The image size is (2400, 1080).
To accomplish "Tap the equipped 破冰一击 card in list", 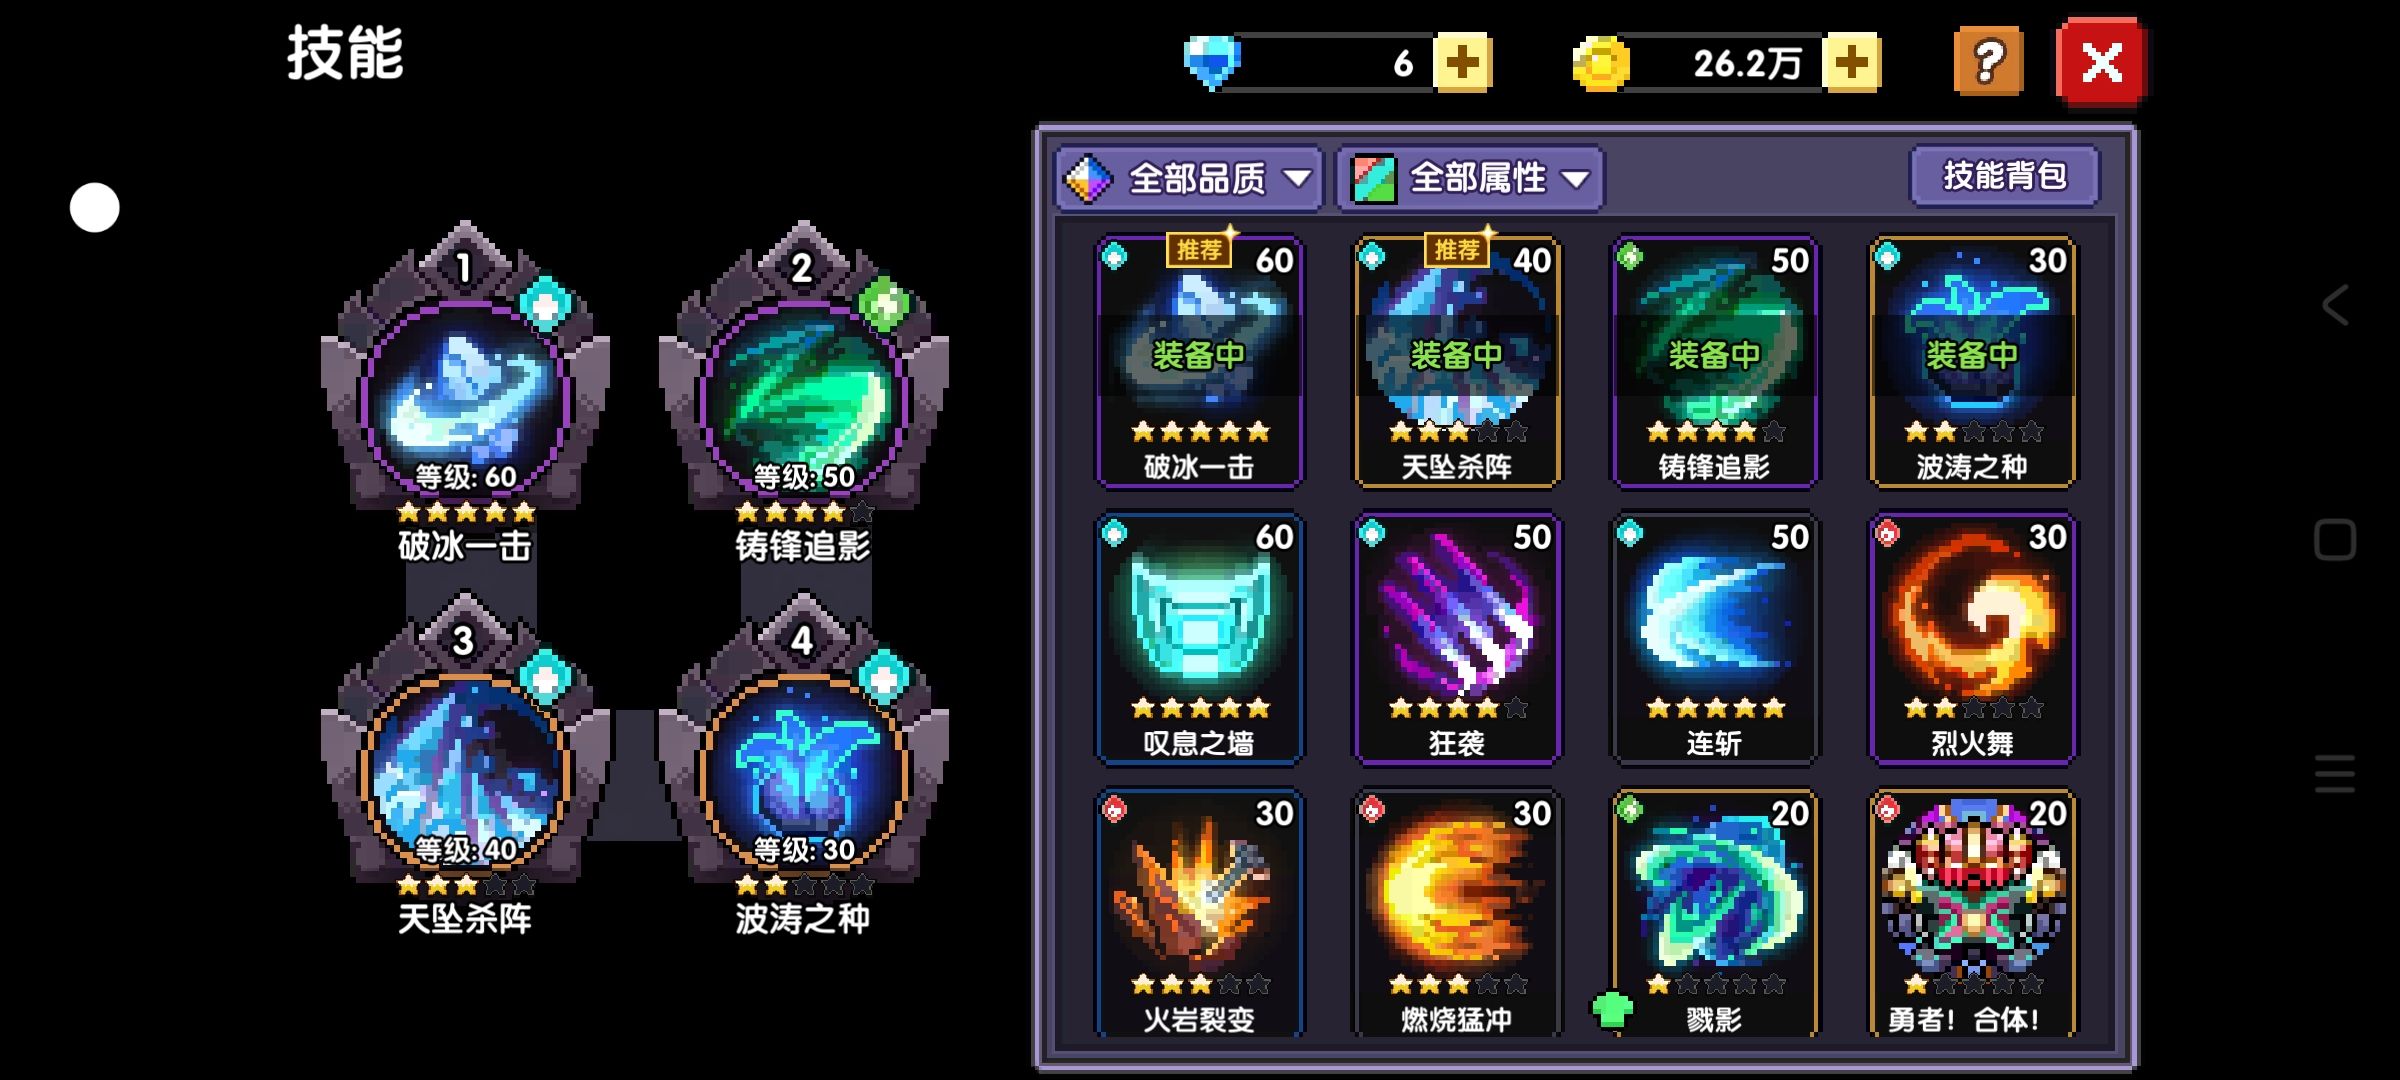I will pyautogui.click(x=1199, y=362).
